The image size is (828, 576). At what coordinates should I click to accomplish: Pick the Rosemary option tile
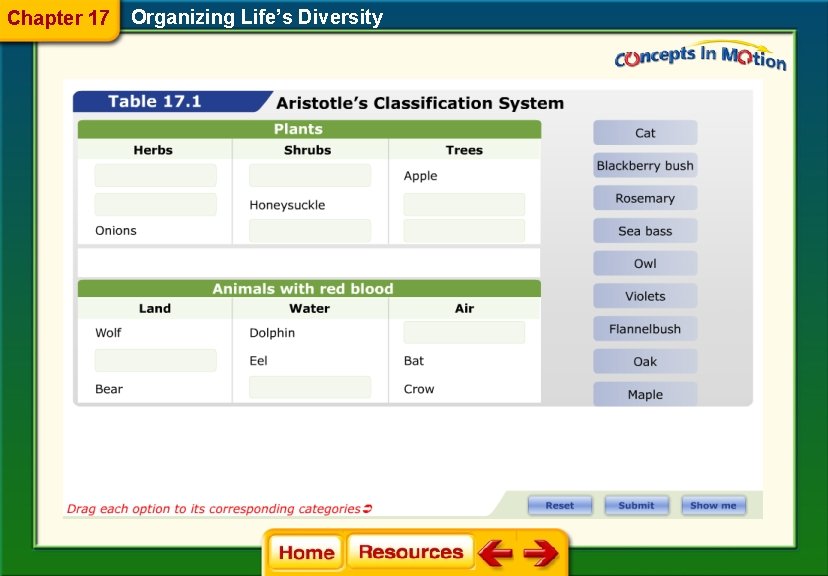pyautogui.click(x=645, y=198)
